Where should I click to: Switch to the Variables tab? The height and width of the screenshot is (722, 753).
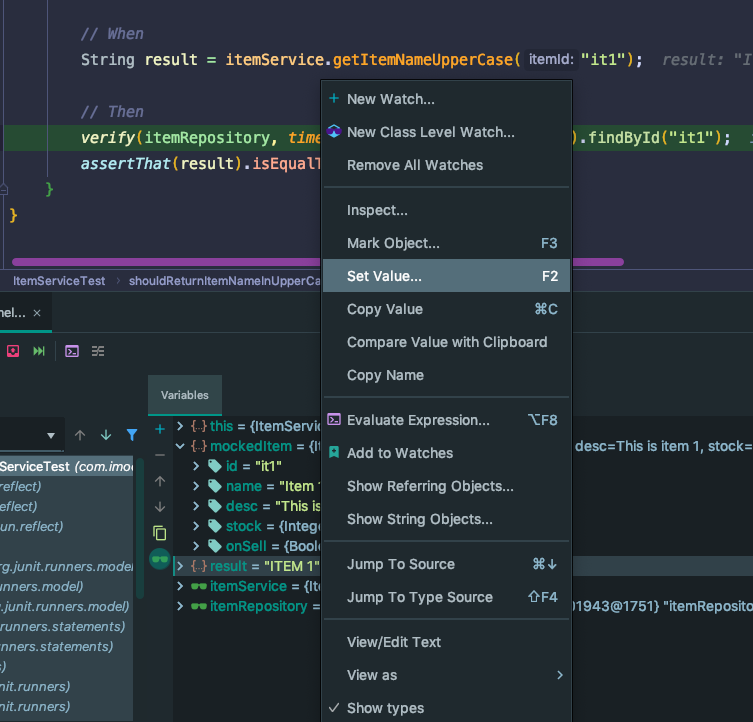[x=185, y=395]
